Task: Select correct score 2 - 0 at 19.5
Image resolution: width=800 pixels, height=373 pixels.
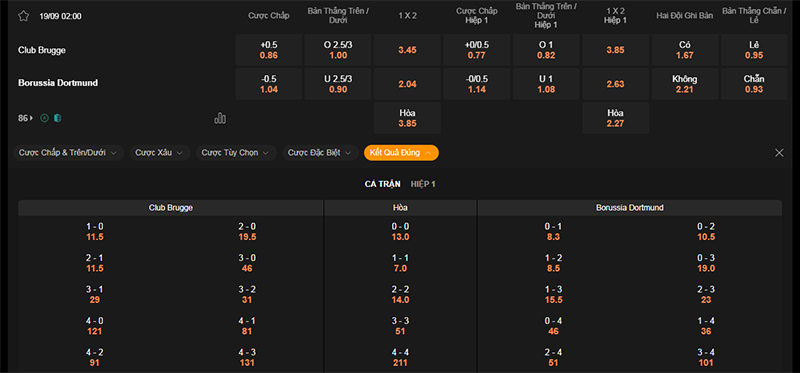Action: [247, 232]
